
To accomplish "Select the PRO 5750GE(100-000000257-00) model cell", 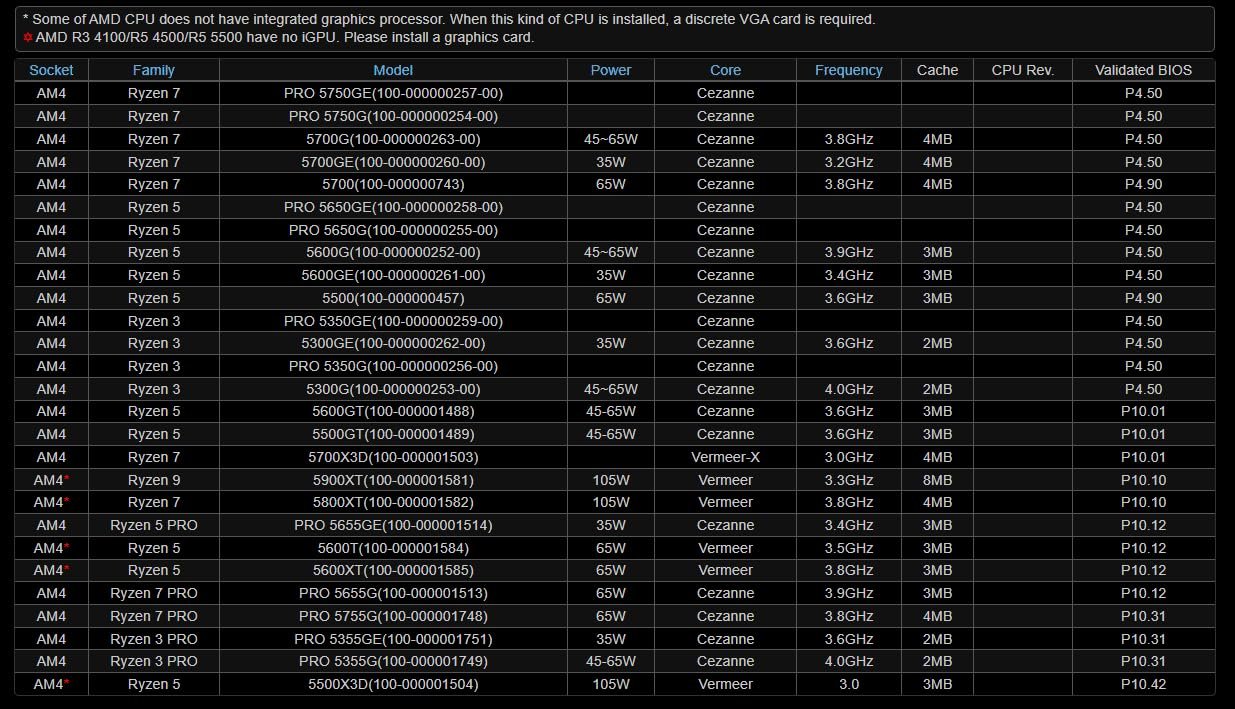I will click(393, 93).
